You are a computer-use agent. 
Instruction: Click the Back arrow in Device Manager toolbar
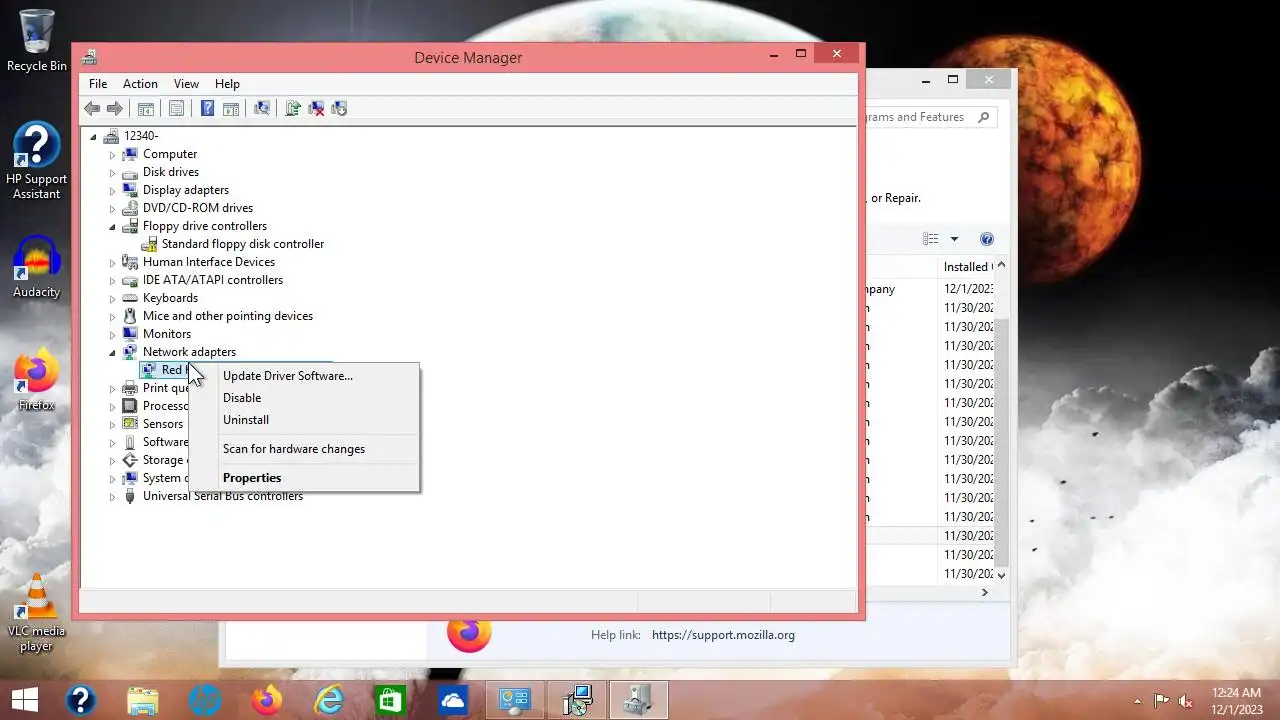click(x=92, y=108)
